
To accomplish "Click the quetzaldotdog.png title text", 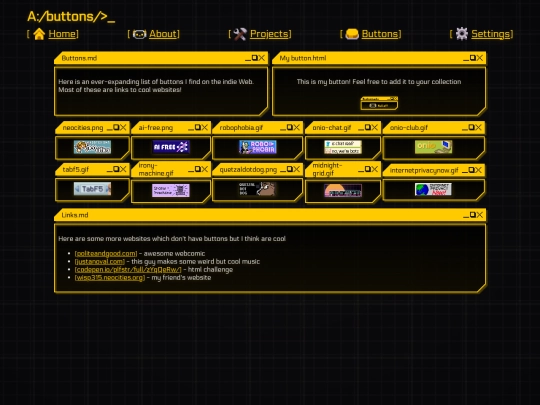I will (x=248, y=169).
